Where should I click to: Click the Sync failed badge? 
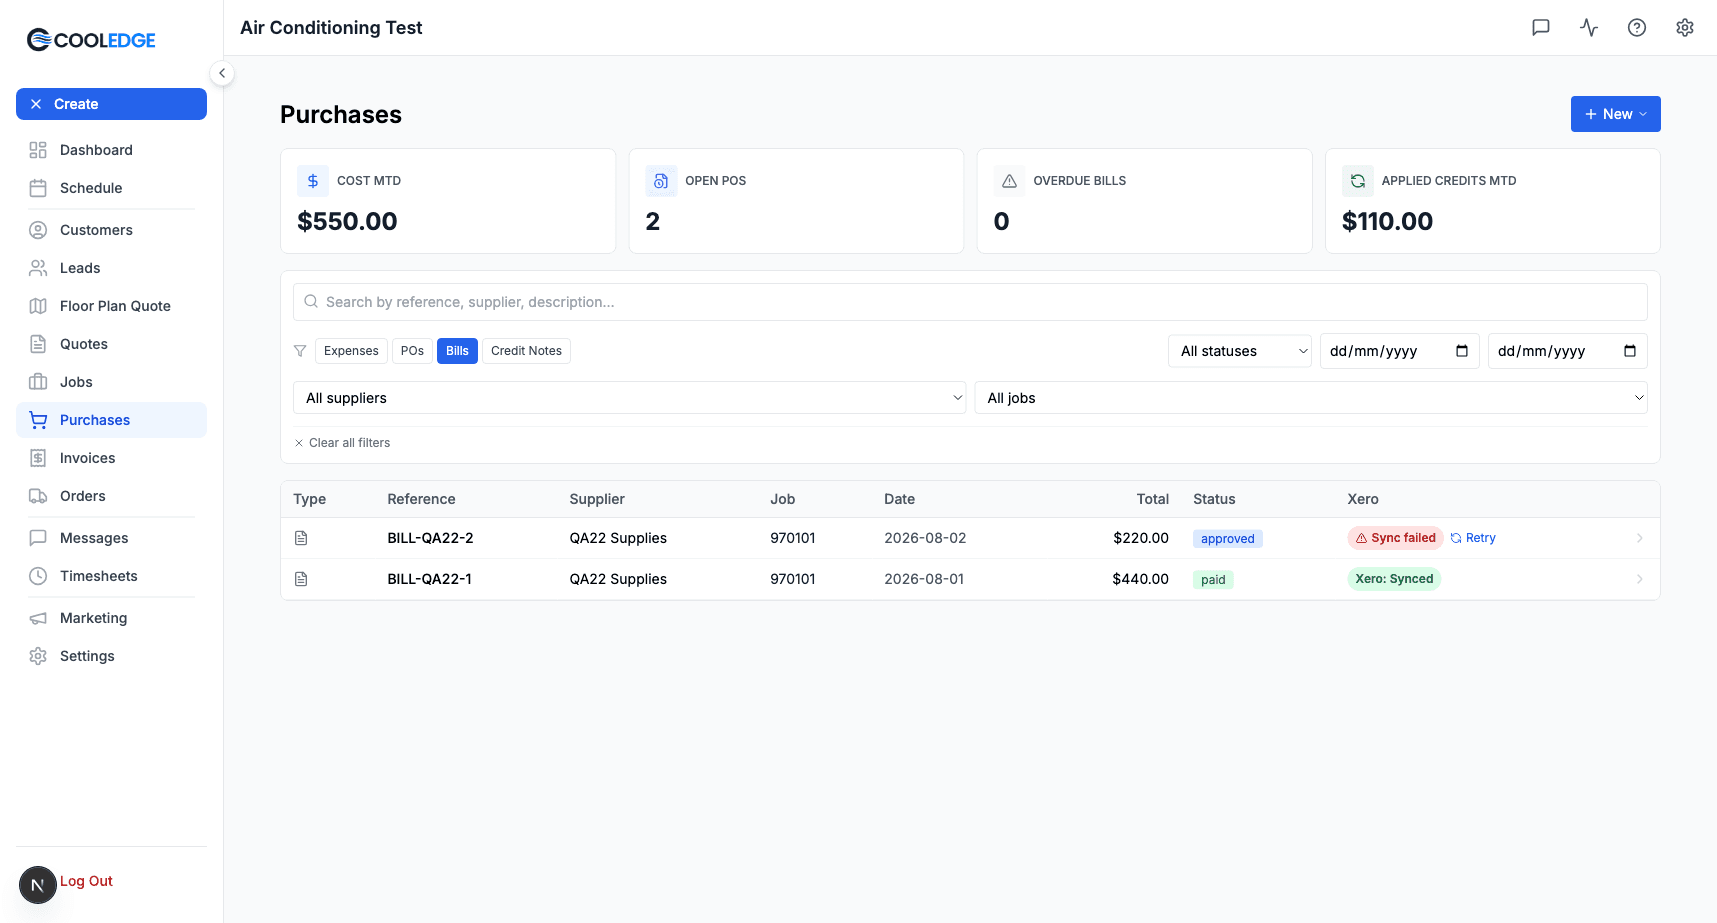1395,538
